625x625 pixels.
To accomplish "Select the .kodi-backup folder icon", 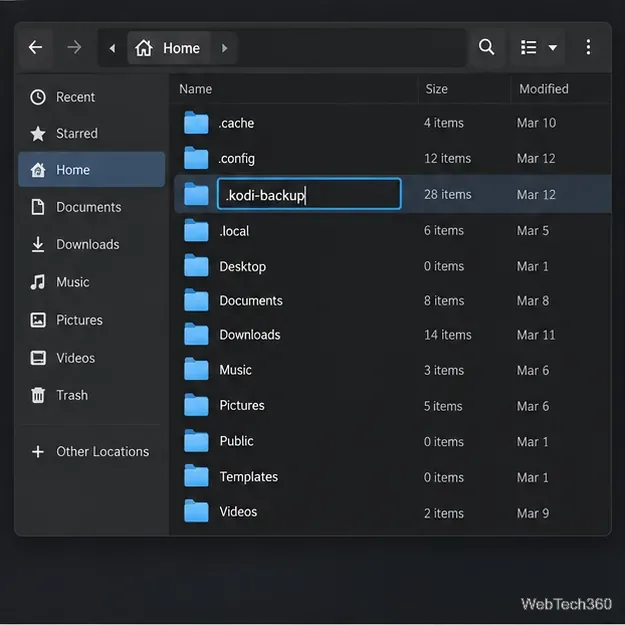I will (196, 194).
